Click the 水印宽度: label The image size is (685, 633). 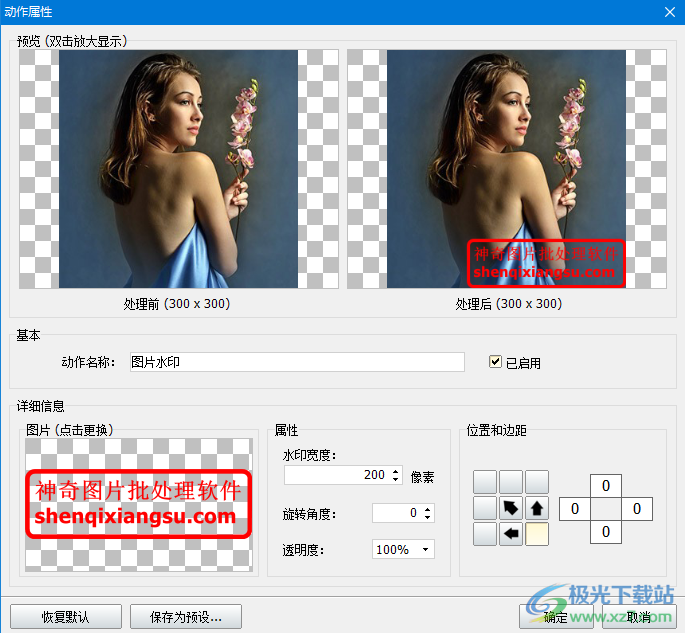point(309,455)
